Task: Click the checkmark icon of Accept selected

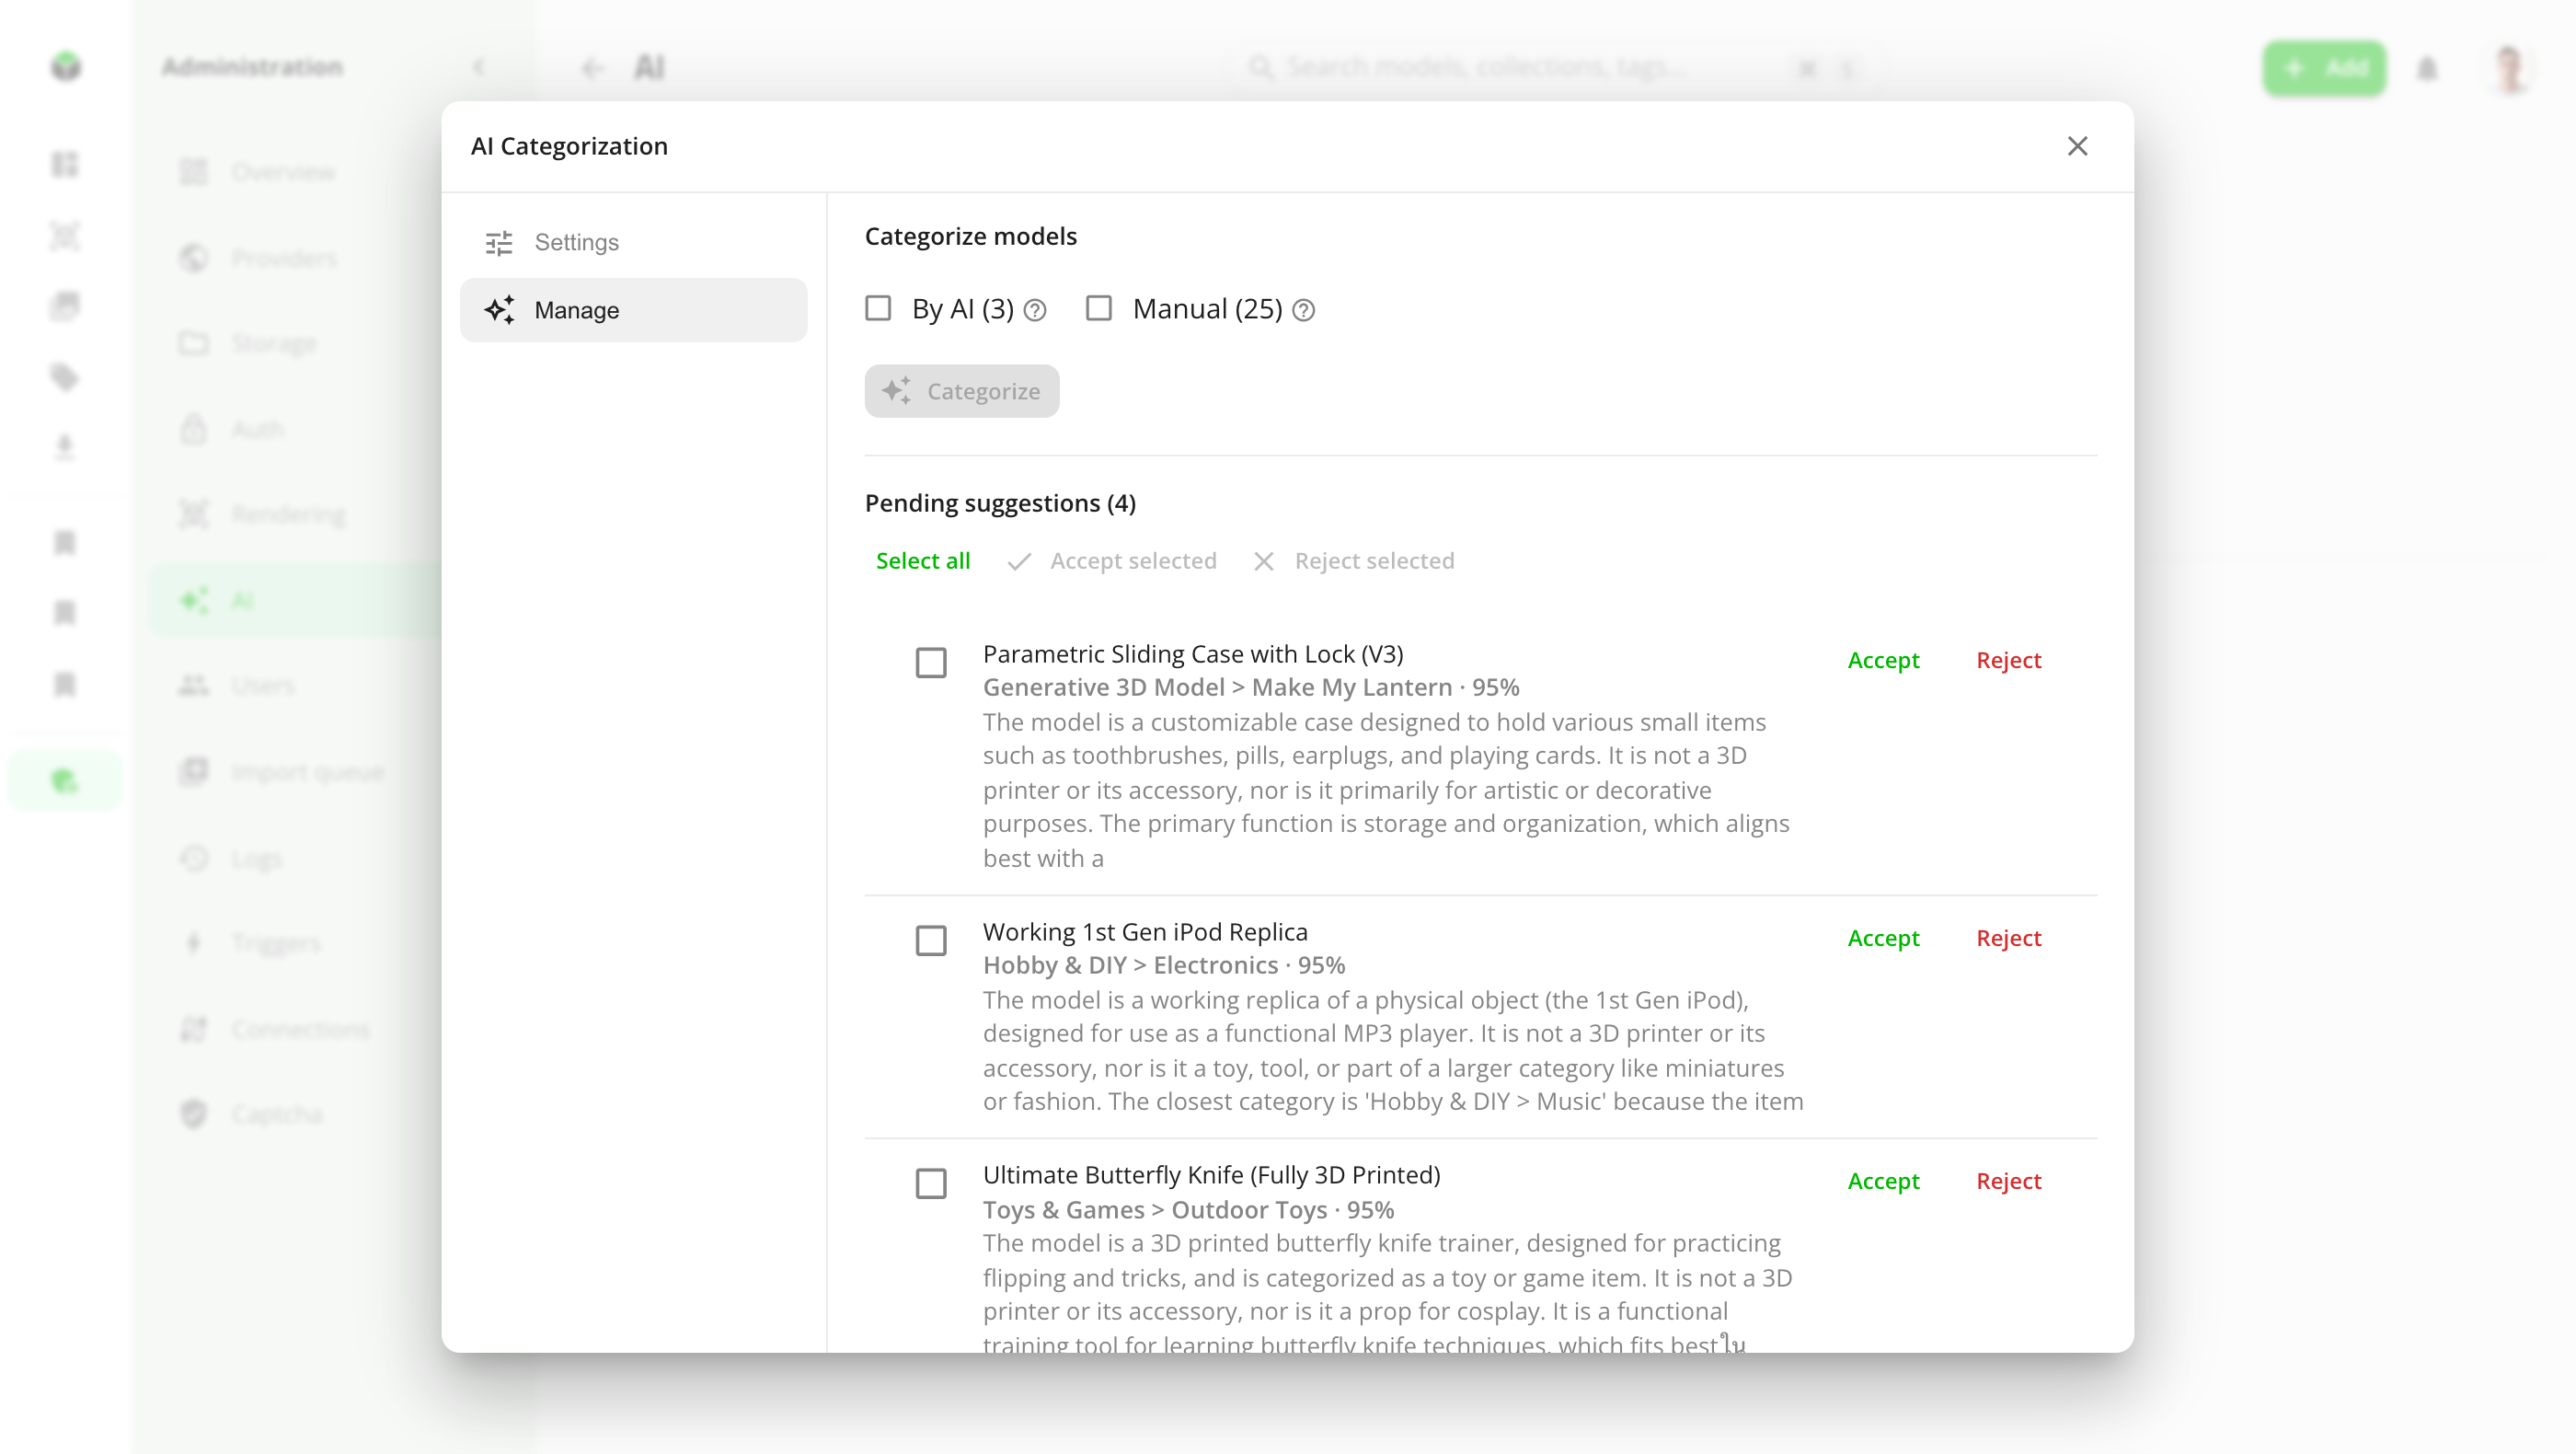Action: [1019, 562]
